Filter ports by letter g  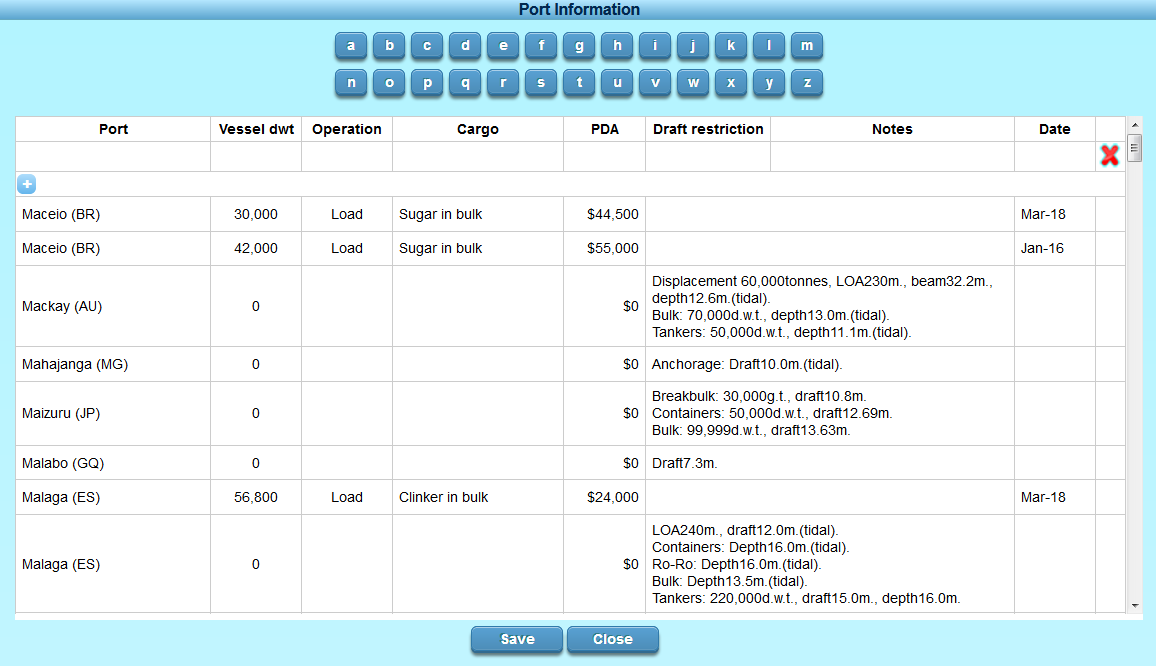click(579, 46)
